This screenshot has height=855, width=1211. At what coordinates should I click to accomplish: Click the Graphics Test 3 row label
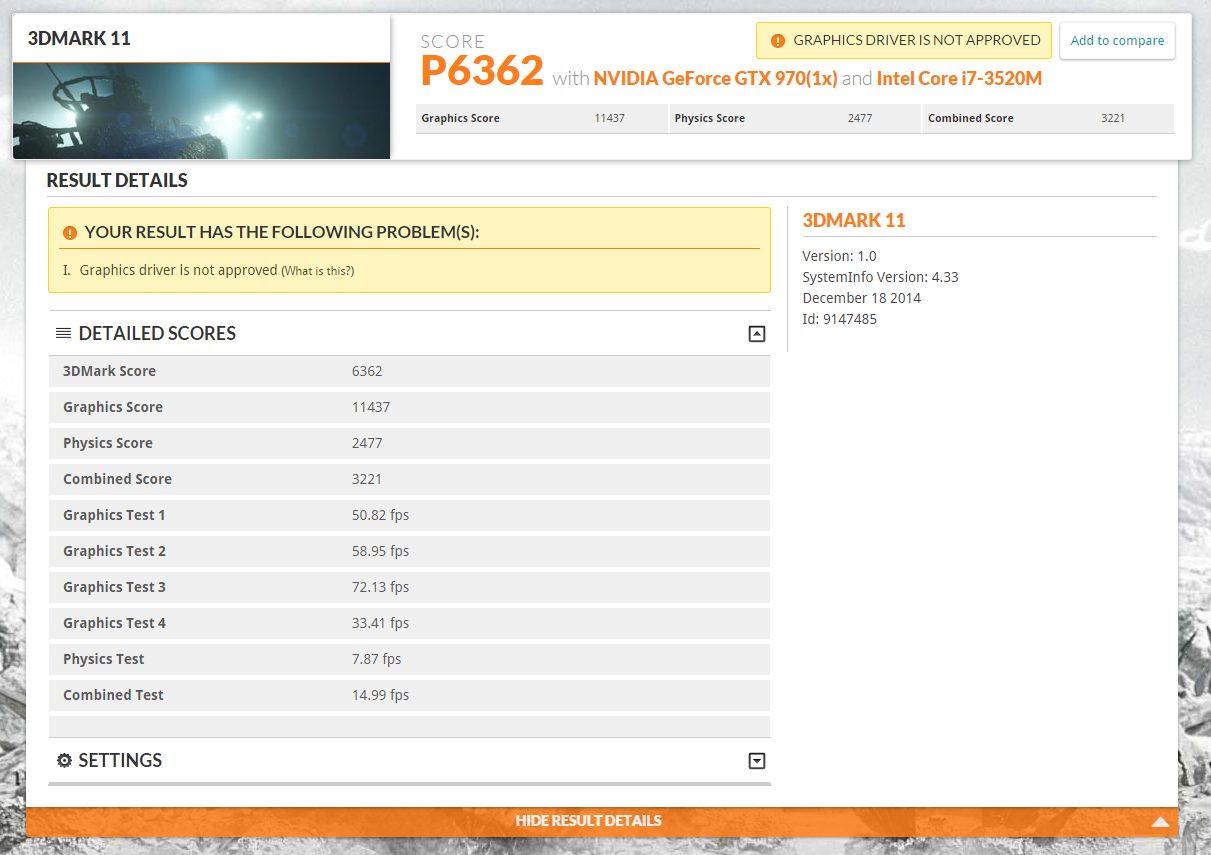point(114,587)
